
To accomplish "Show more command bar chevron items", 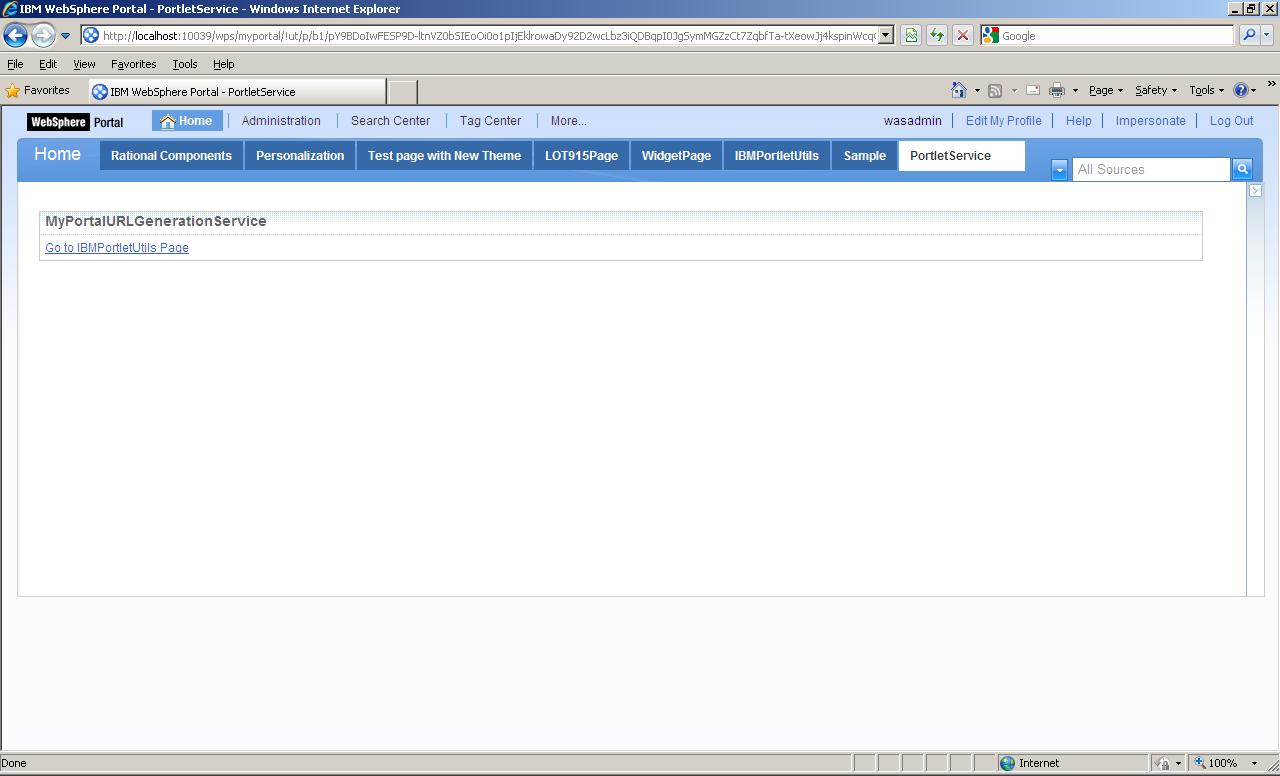I will [1272, 86].
